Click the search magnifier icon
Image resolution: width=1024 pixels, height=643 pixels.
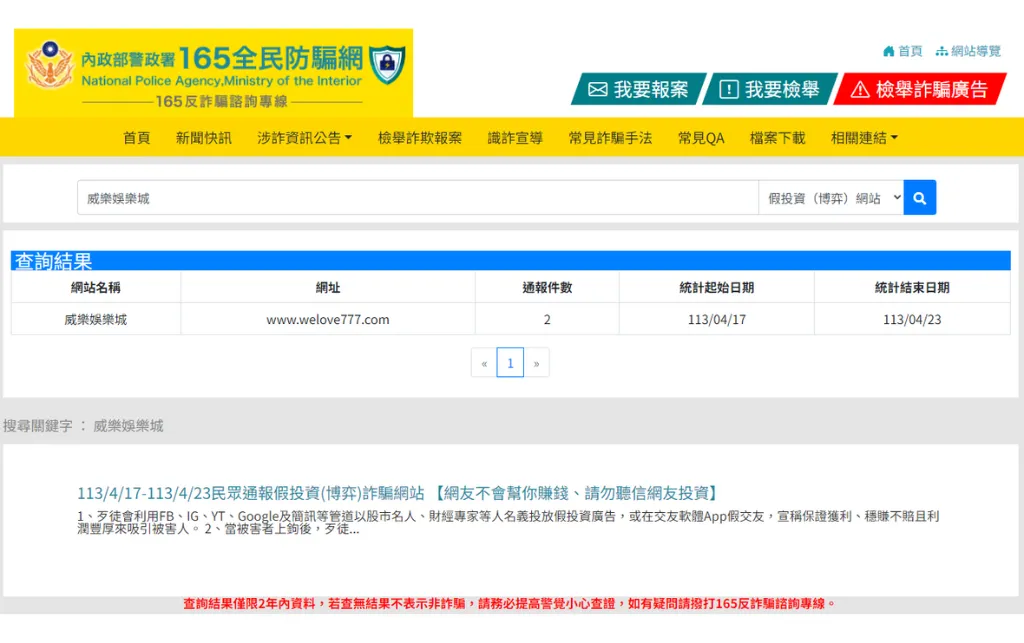click(919, 197)
